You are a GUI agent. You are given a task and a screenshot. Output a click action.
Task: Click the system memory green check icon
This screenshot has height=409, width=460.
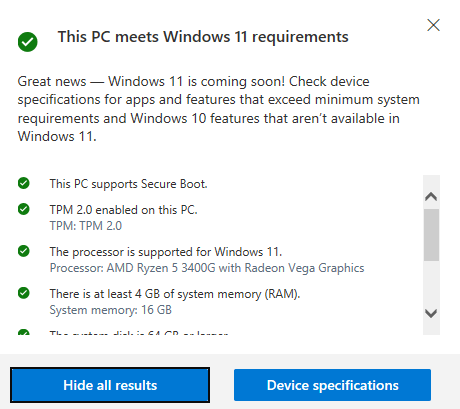(x=24, y=293)
